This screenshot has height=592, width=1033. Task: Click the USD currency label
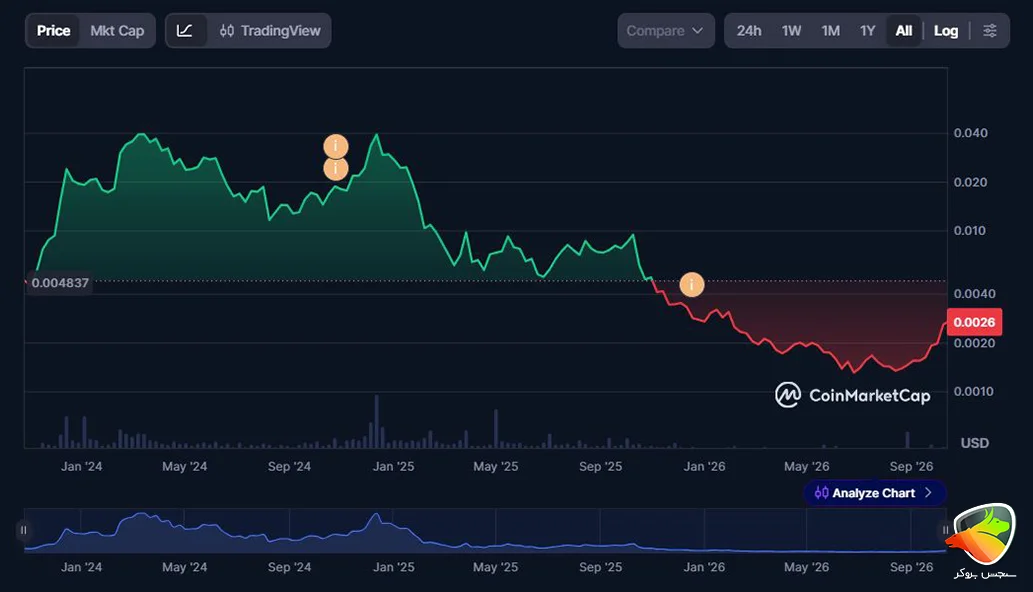pyautogui.click(x=974, y=443)
